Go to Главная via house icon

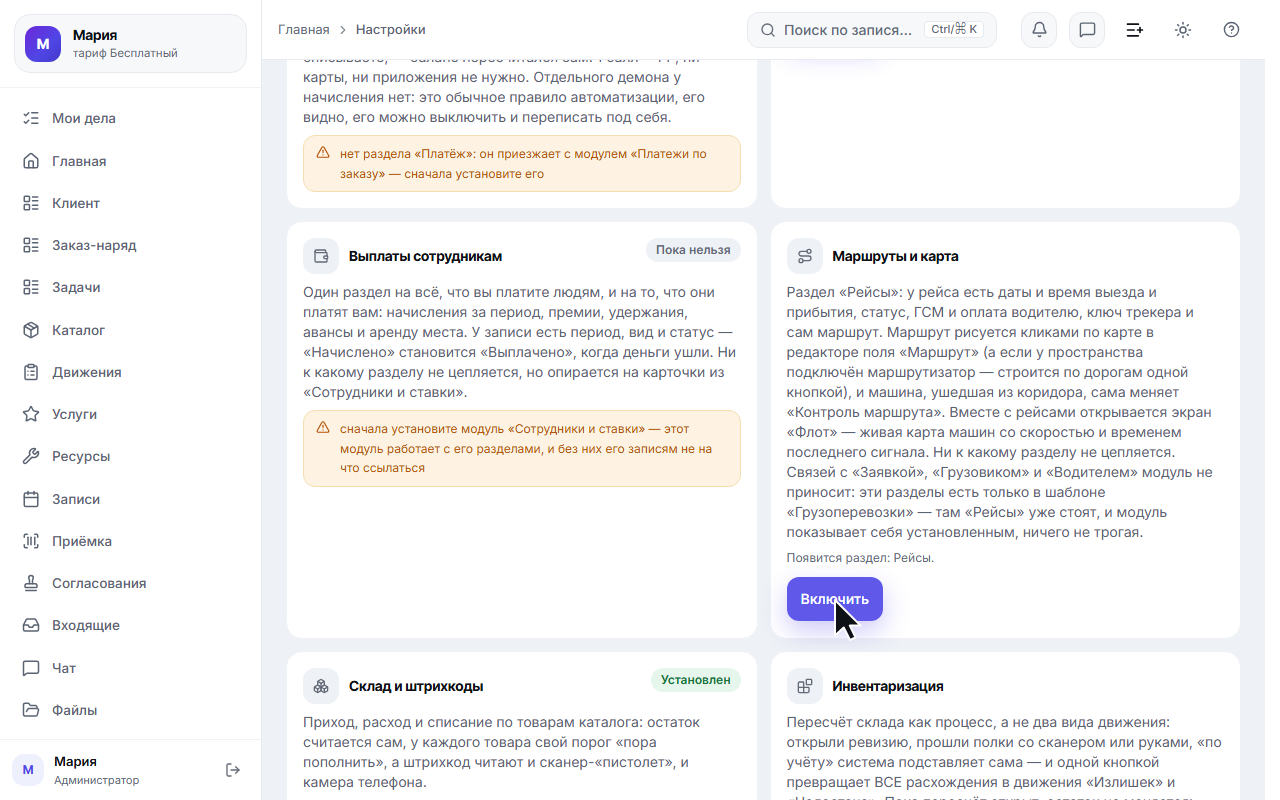[31, 161]
